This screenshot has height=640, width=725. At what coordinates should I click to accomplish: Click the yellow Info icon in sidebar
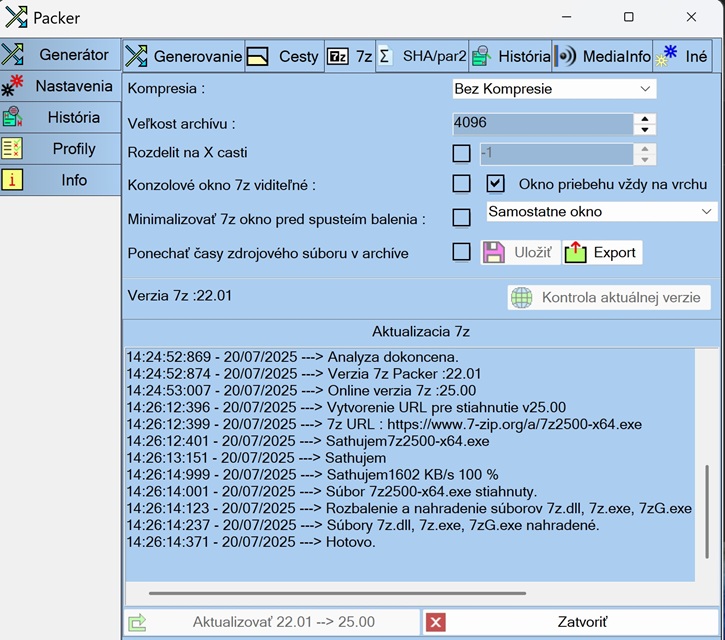point(12,180)
